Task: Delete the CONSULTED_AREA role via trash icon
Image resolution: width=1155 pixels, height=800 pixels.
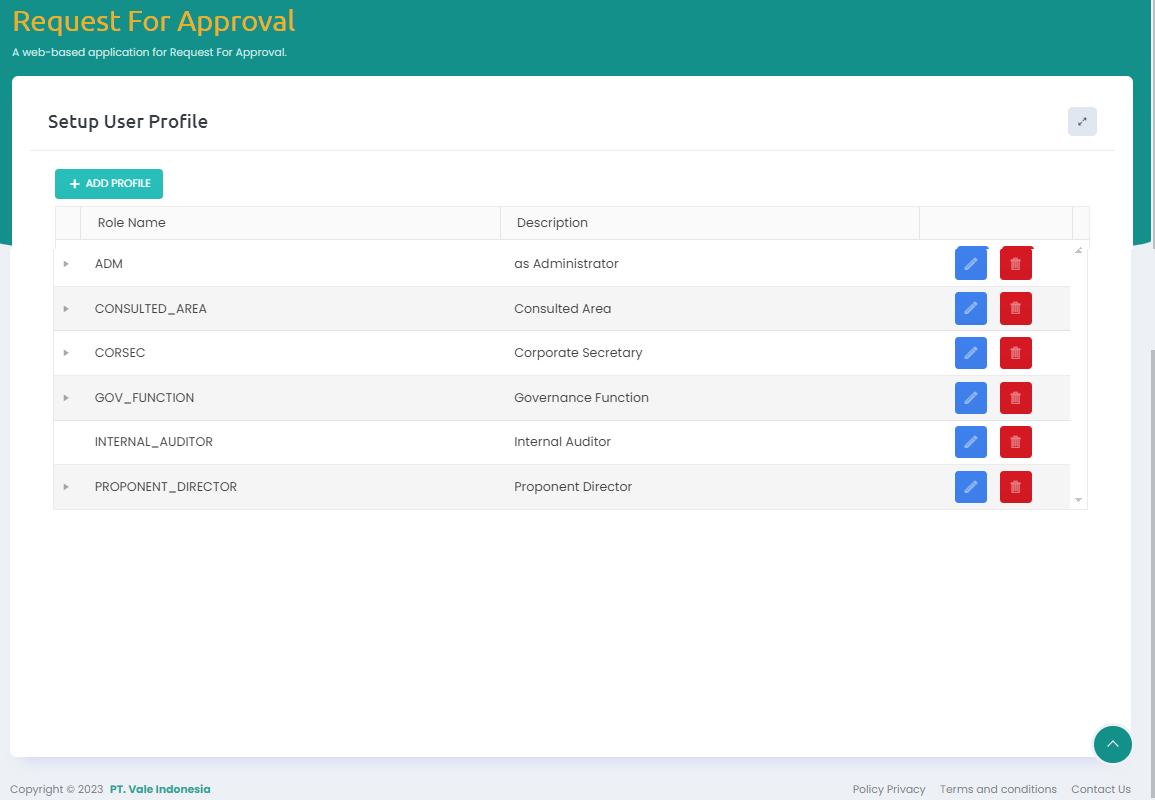Action: point(1015,309)
